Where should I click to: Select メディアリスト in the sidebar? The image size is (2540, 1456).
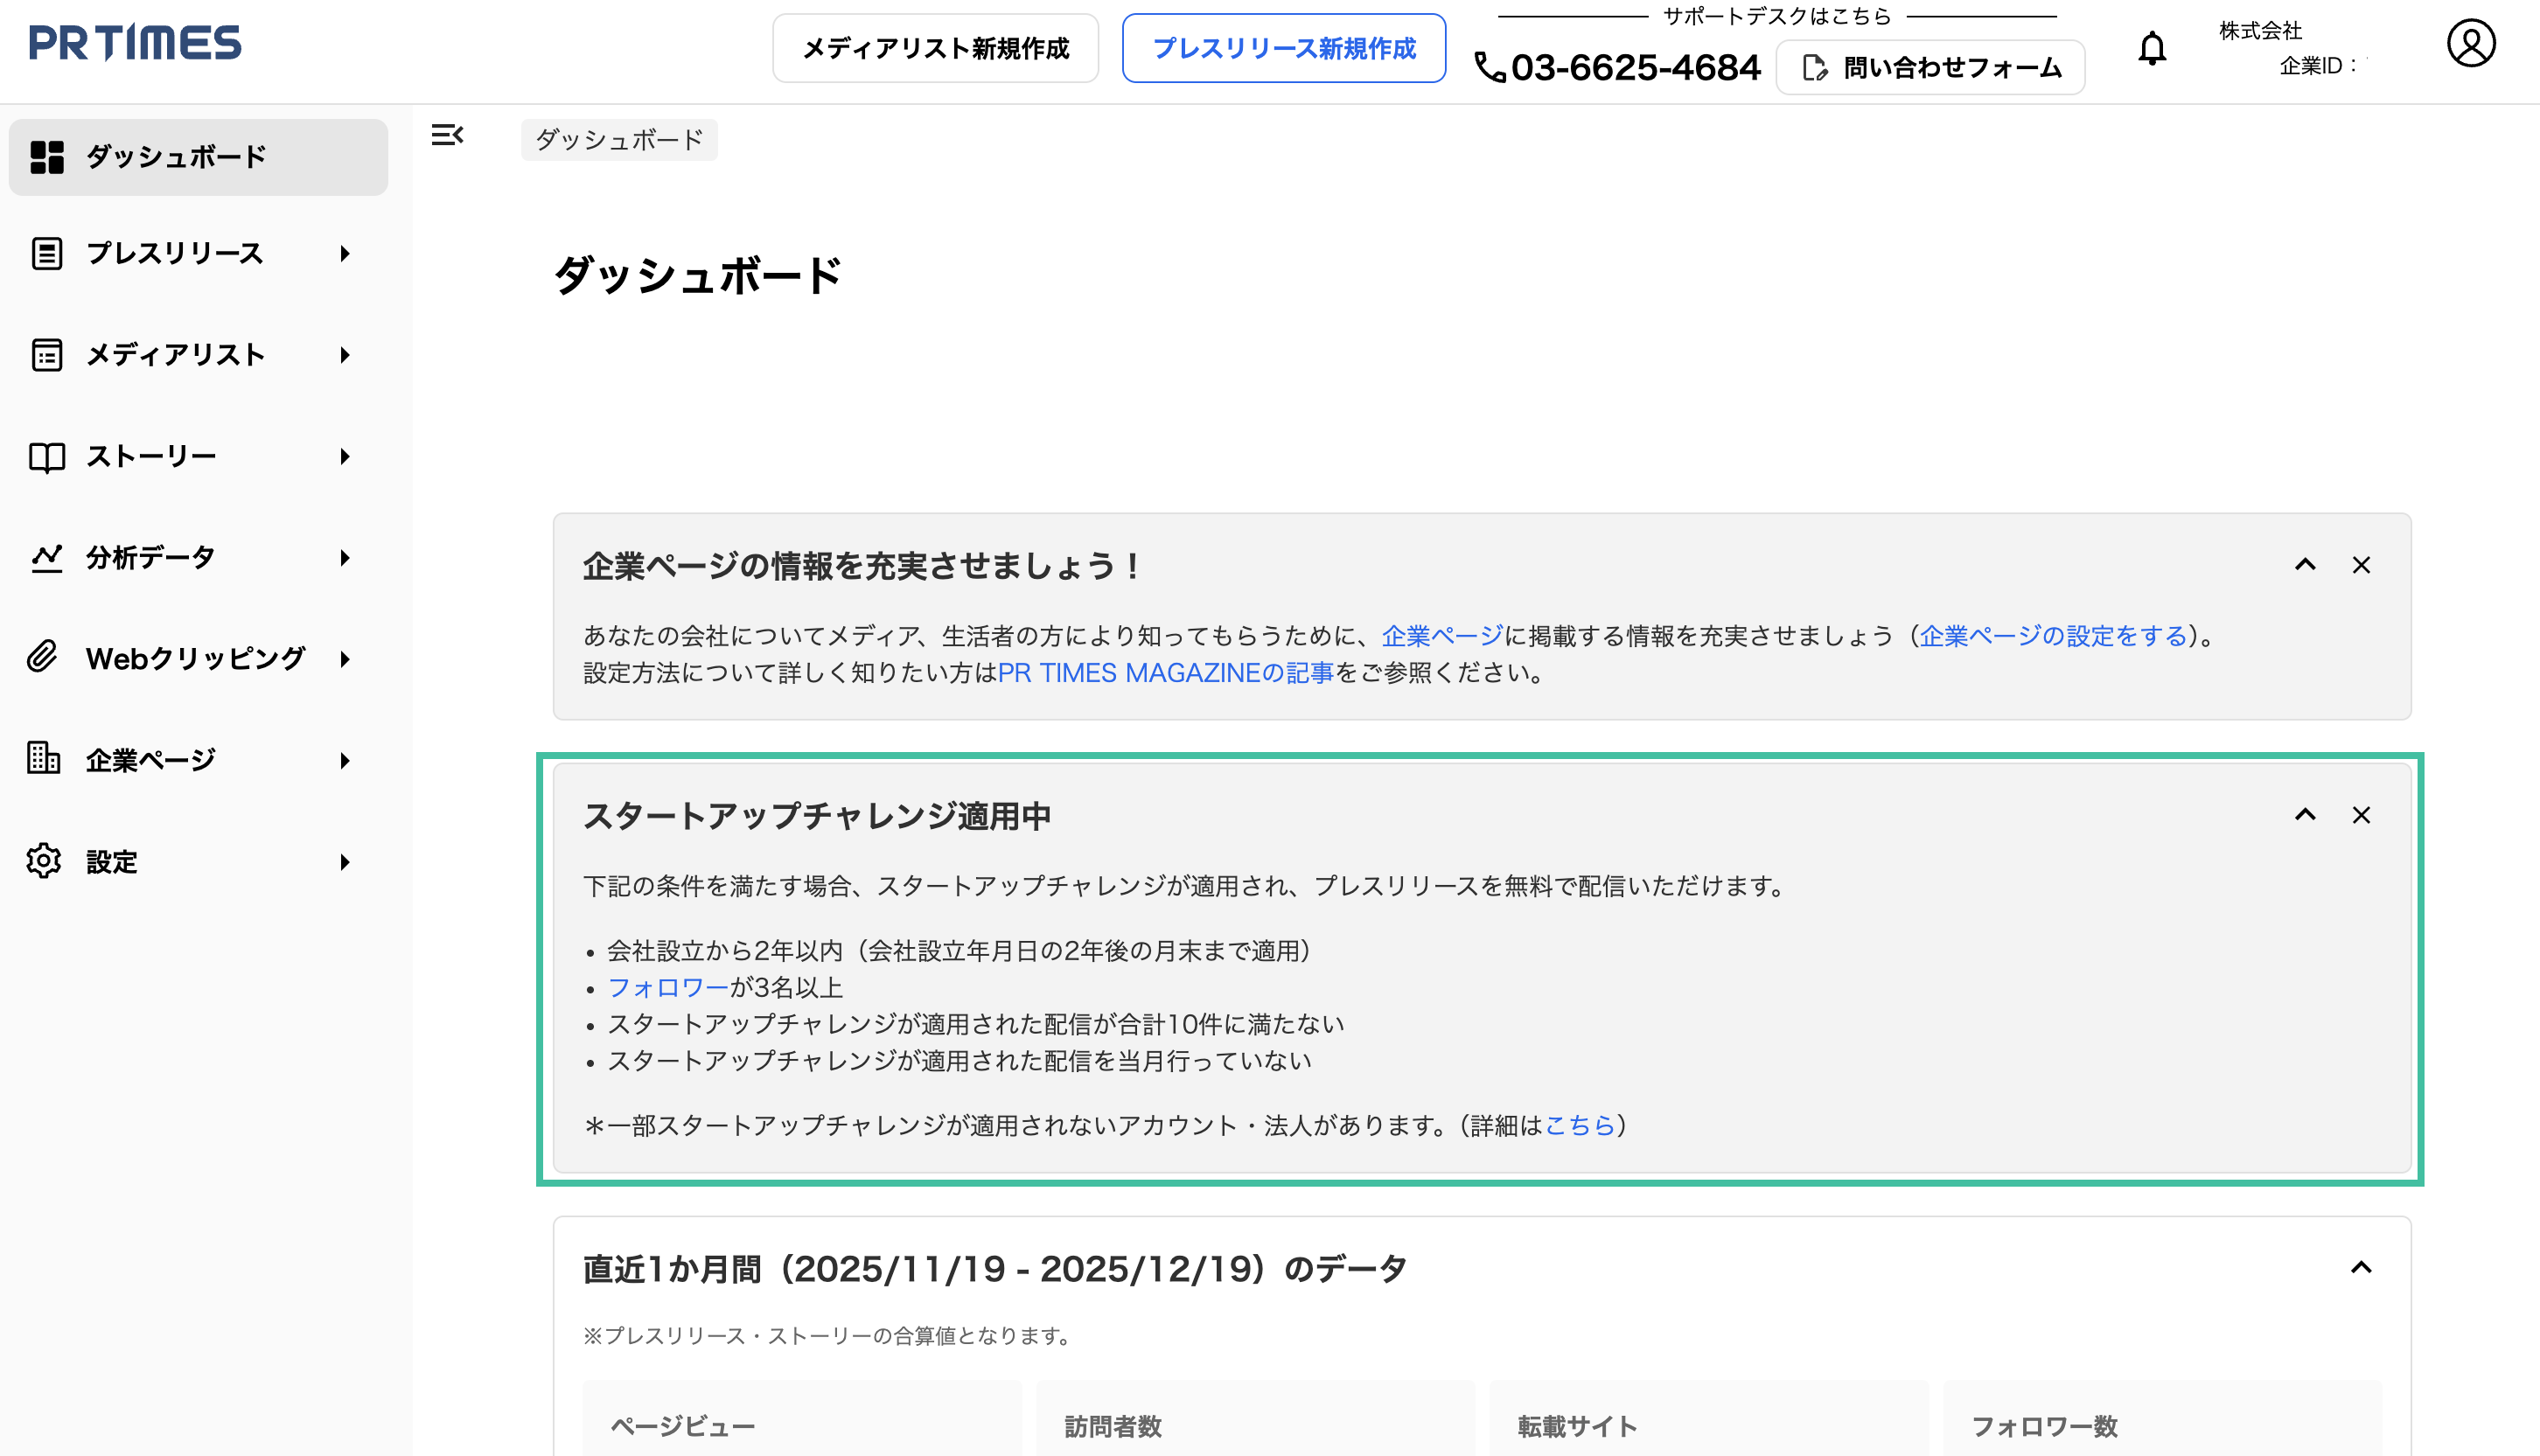pyautogui.click(x=175, y=355)
